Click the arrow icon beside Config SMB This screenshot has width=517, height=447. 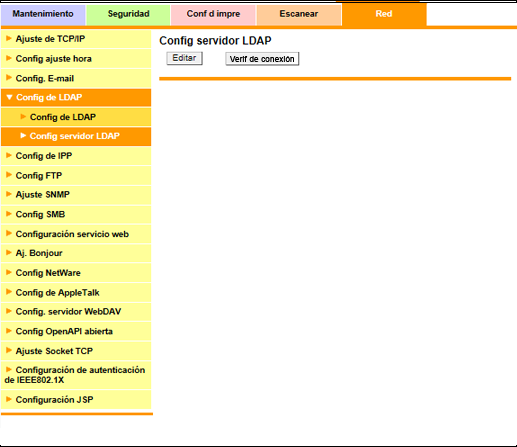[9, 214]
